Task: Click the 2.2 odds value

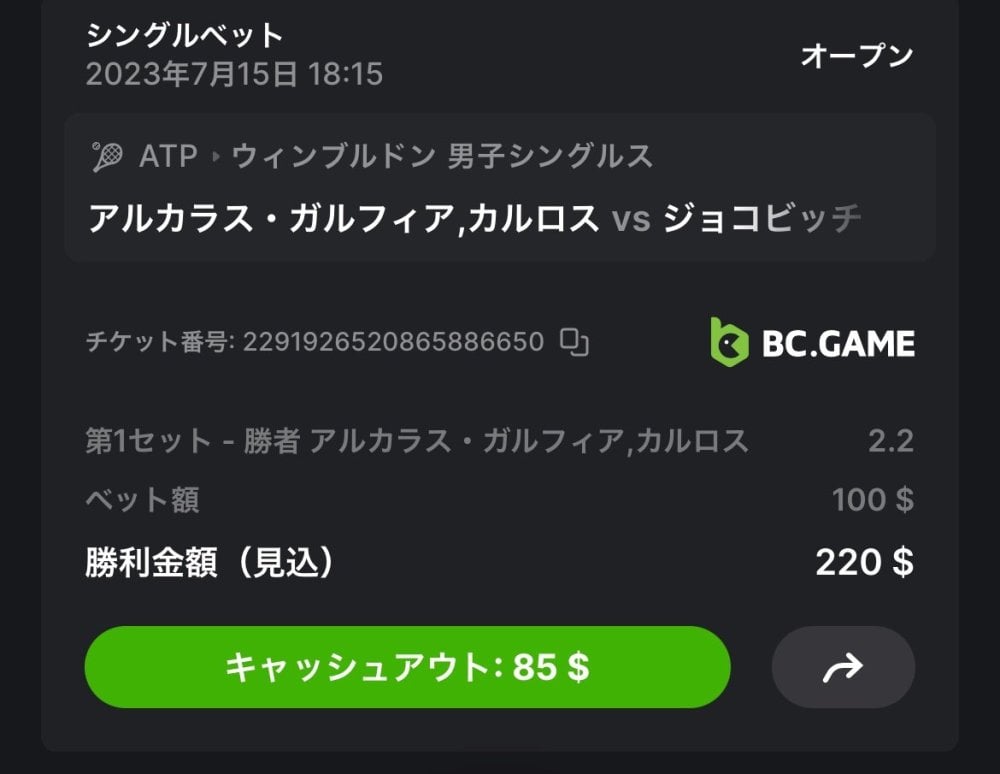Action: pos(890,441)
